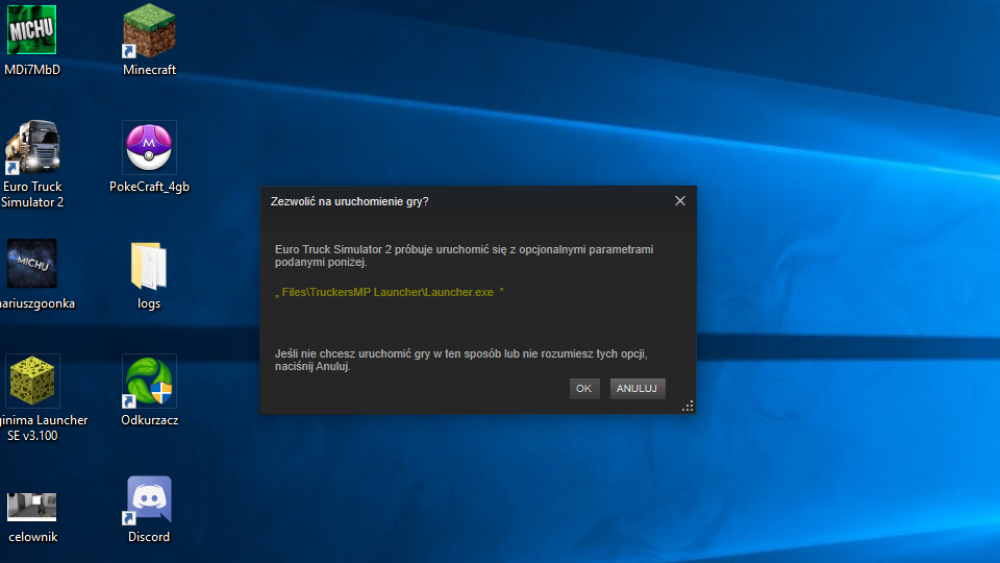Select the MDi7MbD green MICHU icon
This screenshot has width=1000, height=563.
coord(32,30)
